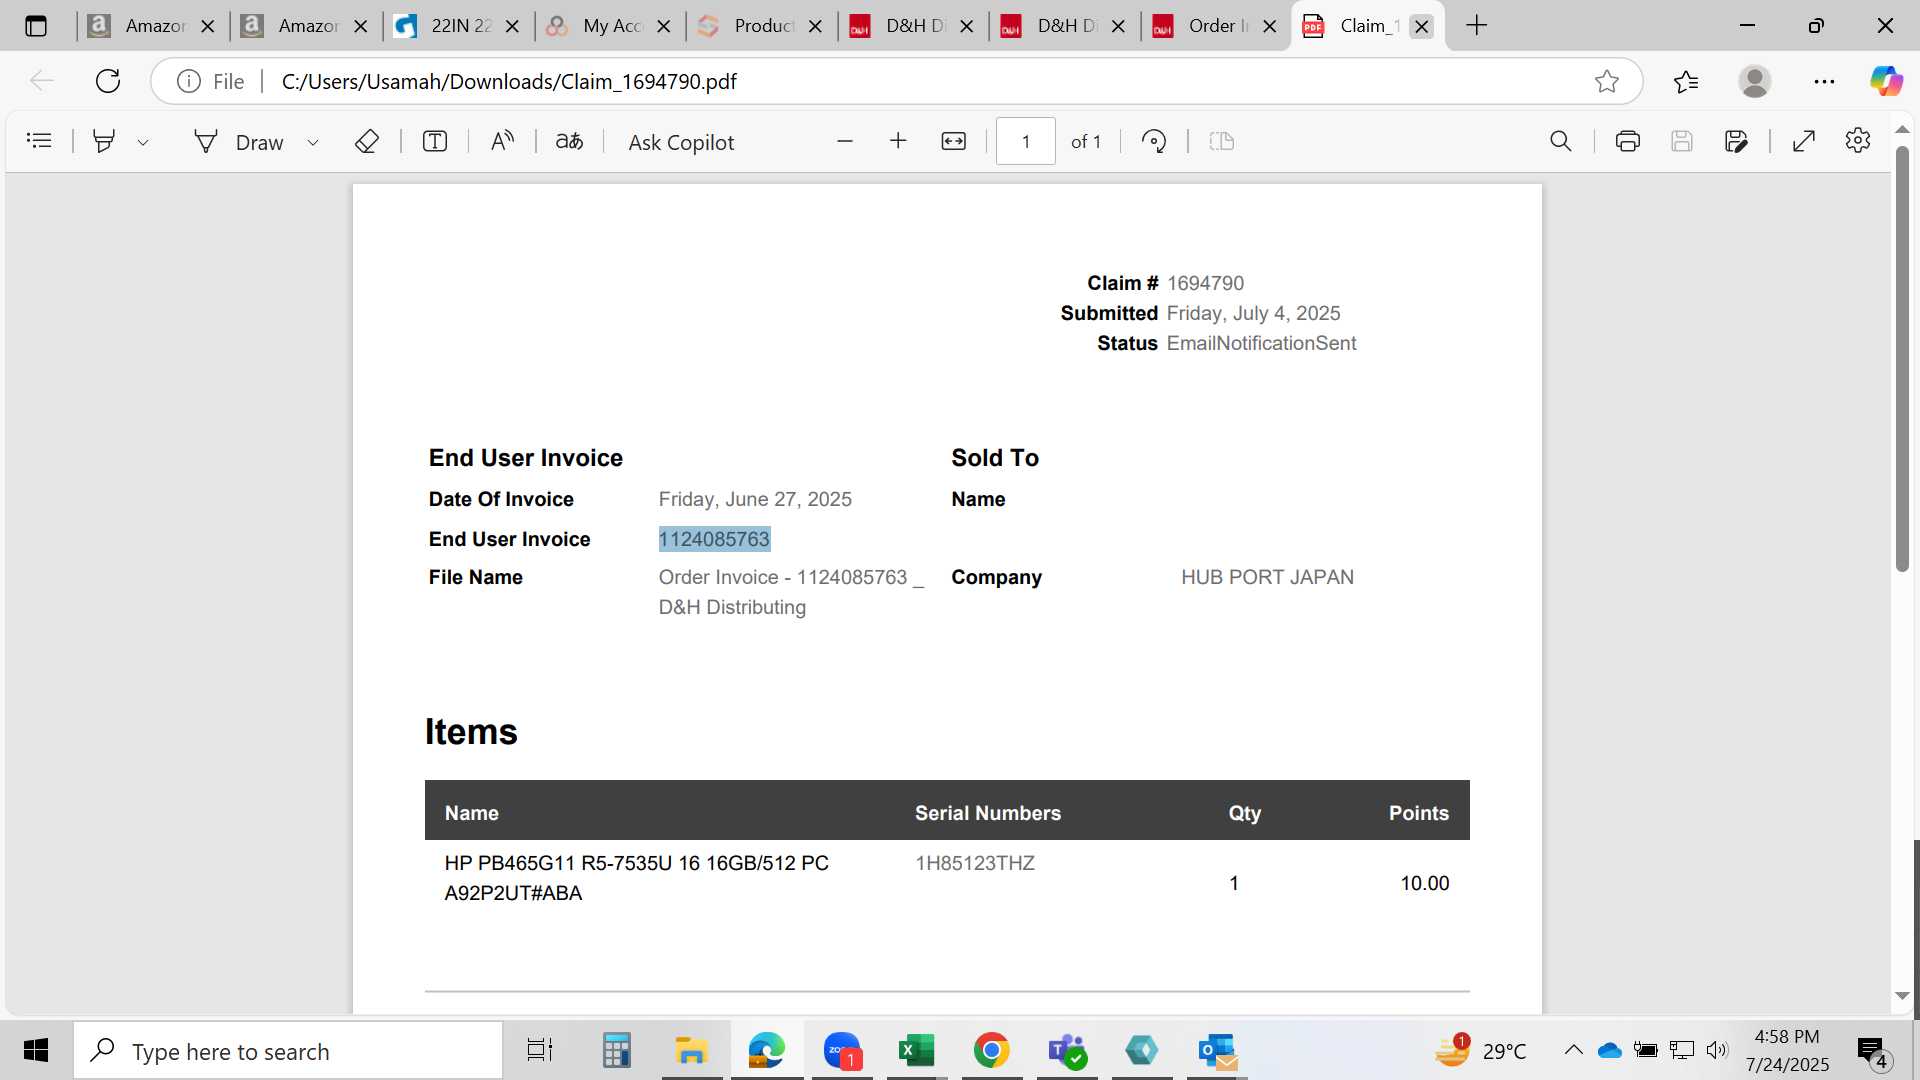1920x1080 pixels.
Task: Click the Read aloud icon
Action: click(502, 141)
